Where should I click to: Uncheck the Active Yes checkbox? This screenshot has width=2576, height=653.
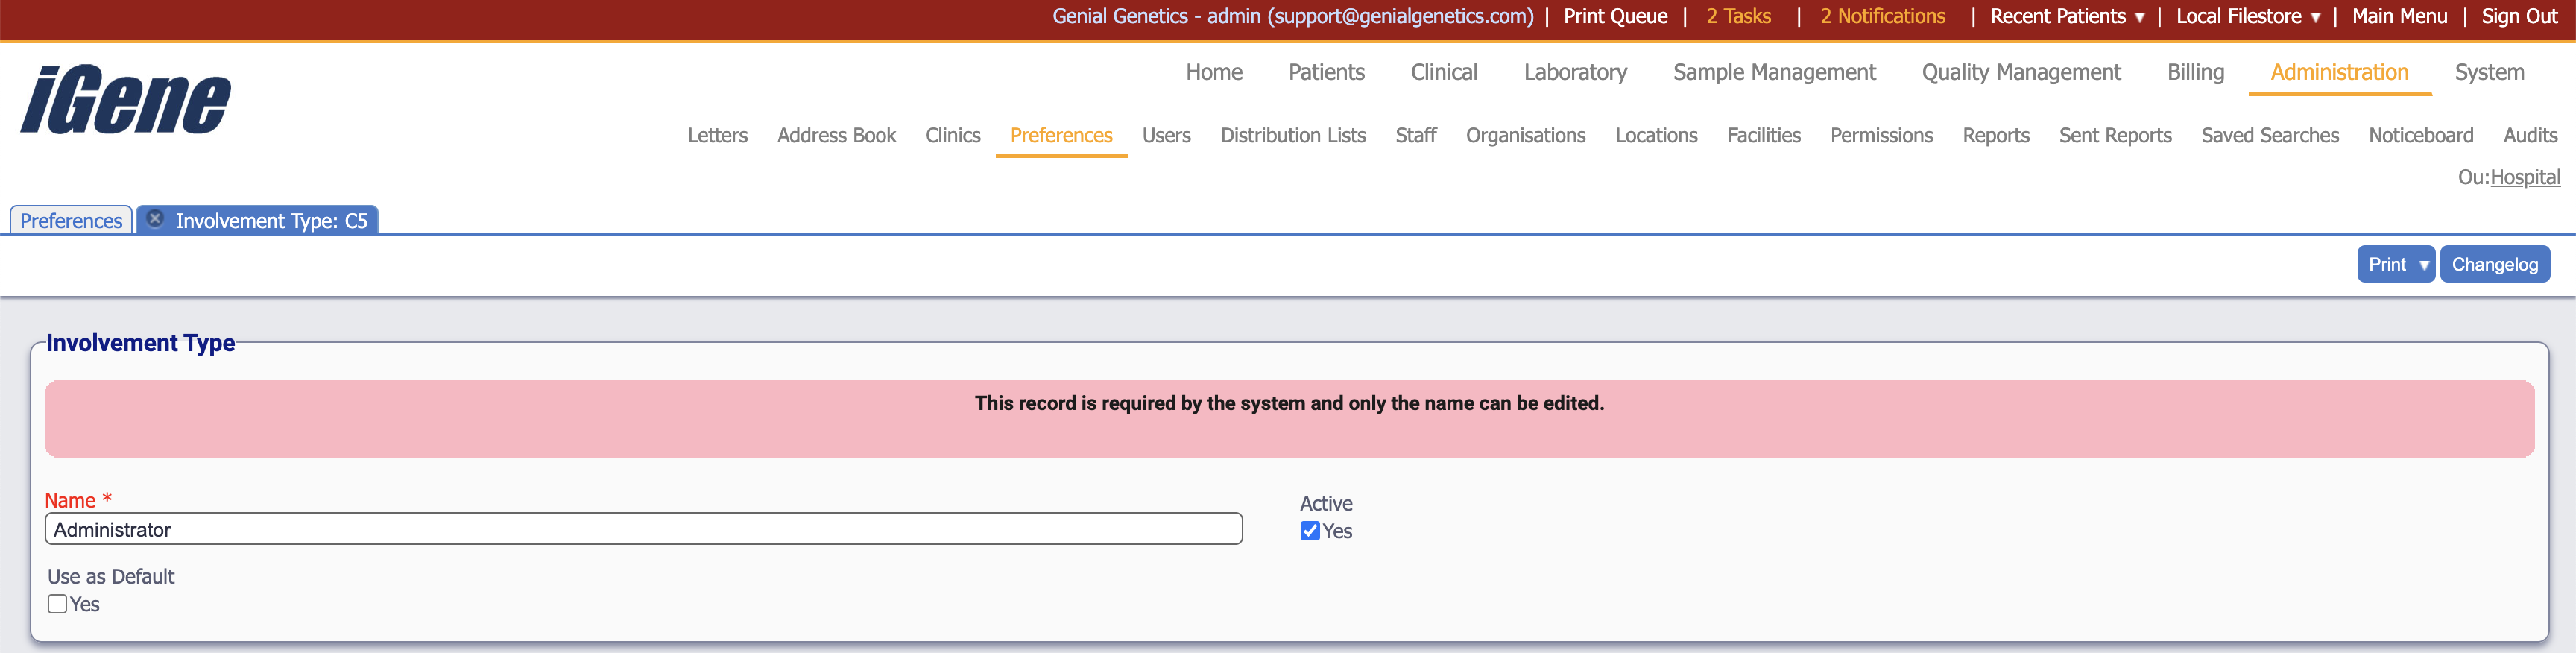pos(1310,531)
